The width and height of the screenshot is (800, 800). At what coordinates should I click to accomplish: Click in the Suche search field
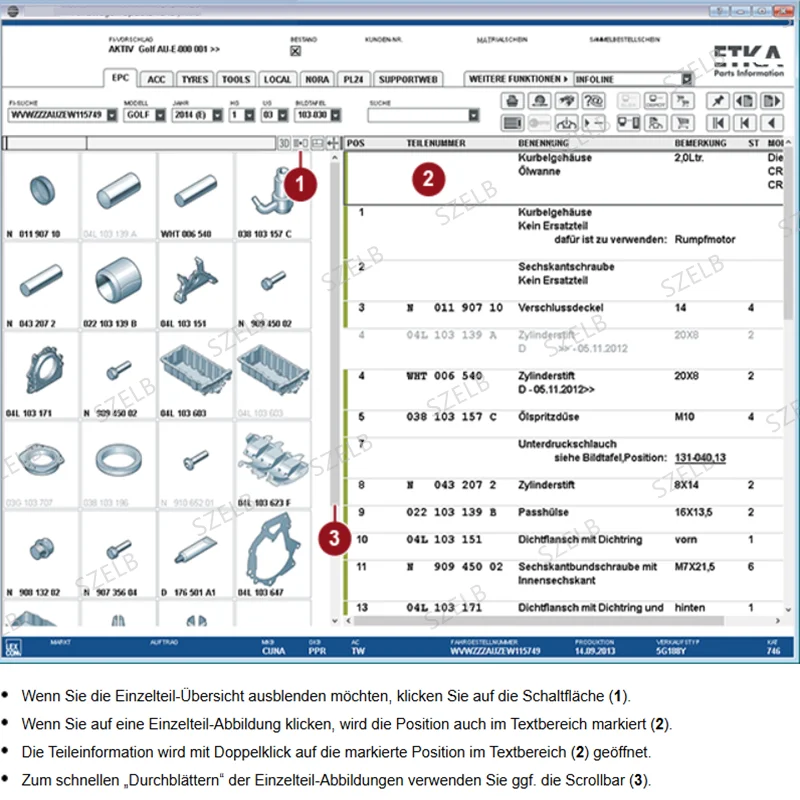(418, 115)
